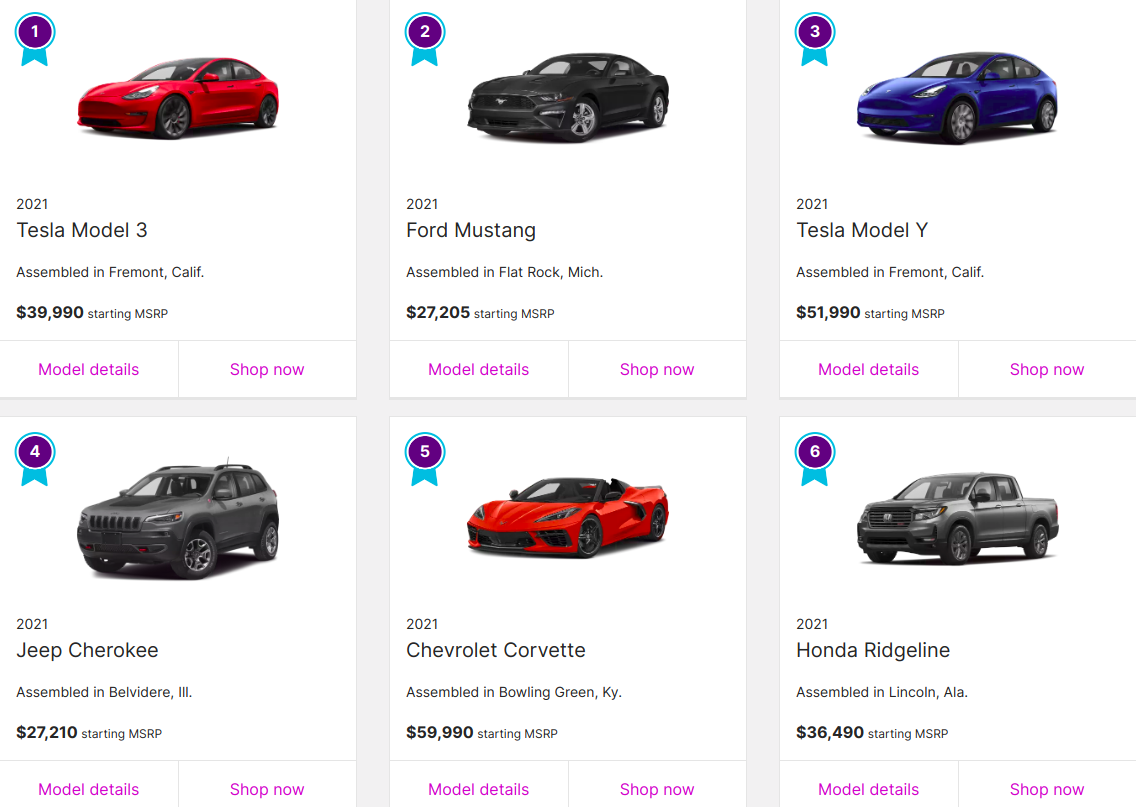Viewport: 1136px width, 807px height.
Task: Open Model details for Chevrolet Corvette
Action: click(x=478, y=789)
